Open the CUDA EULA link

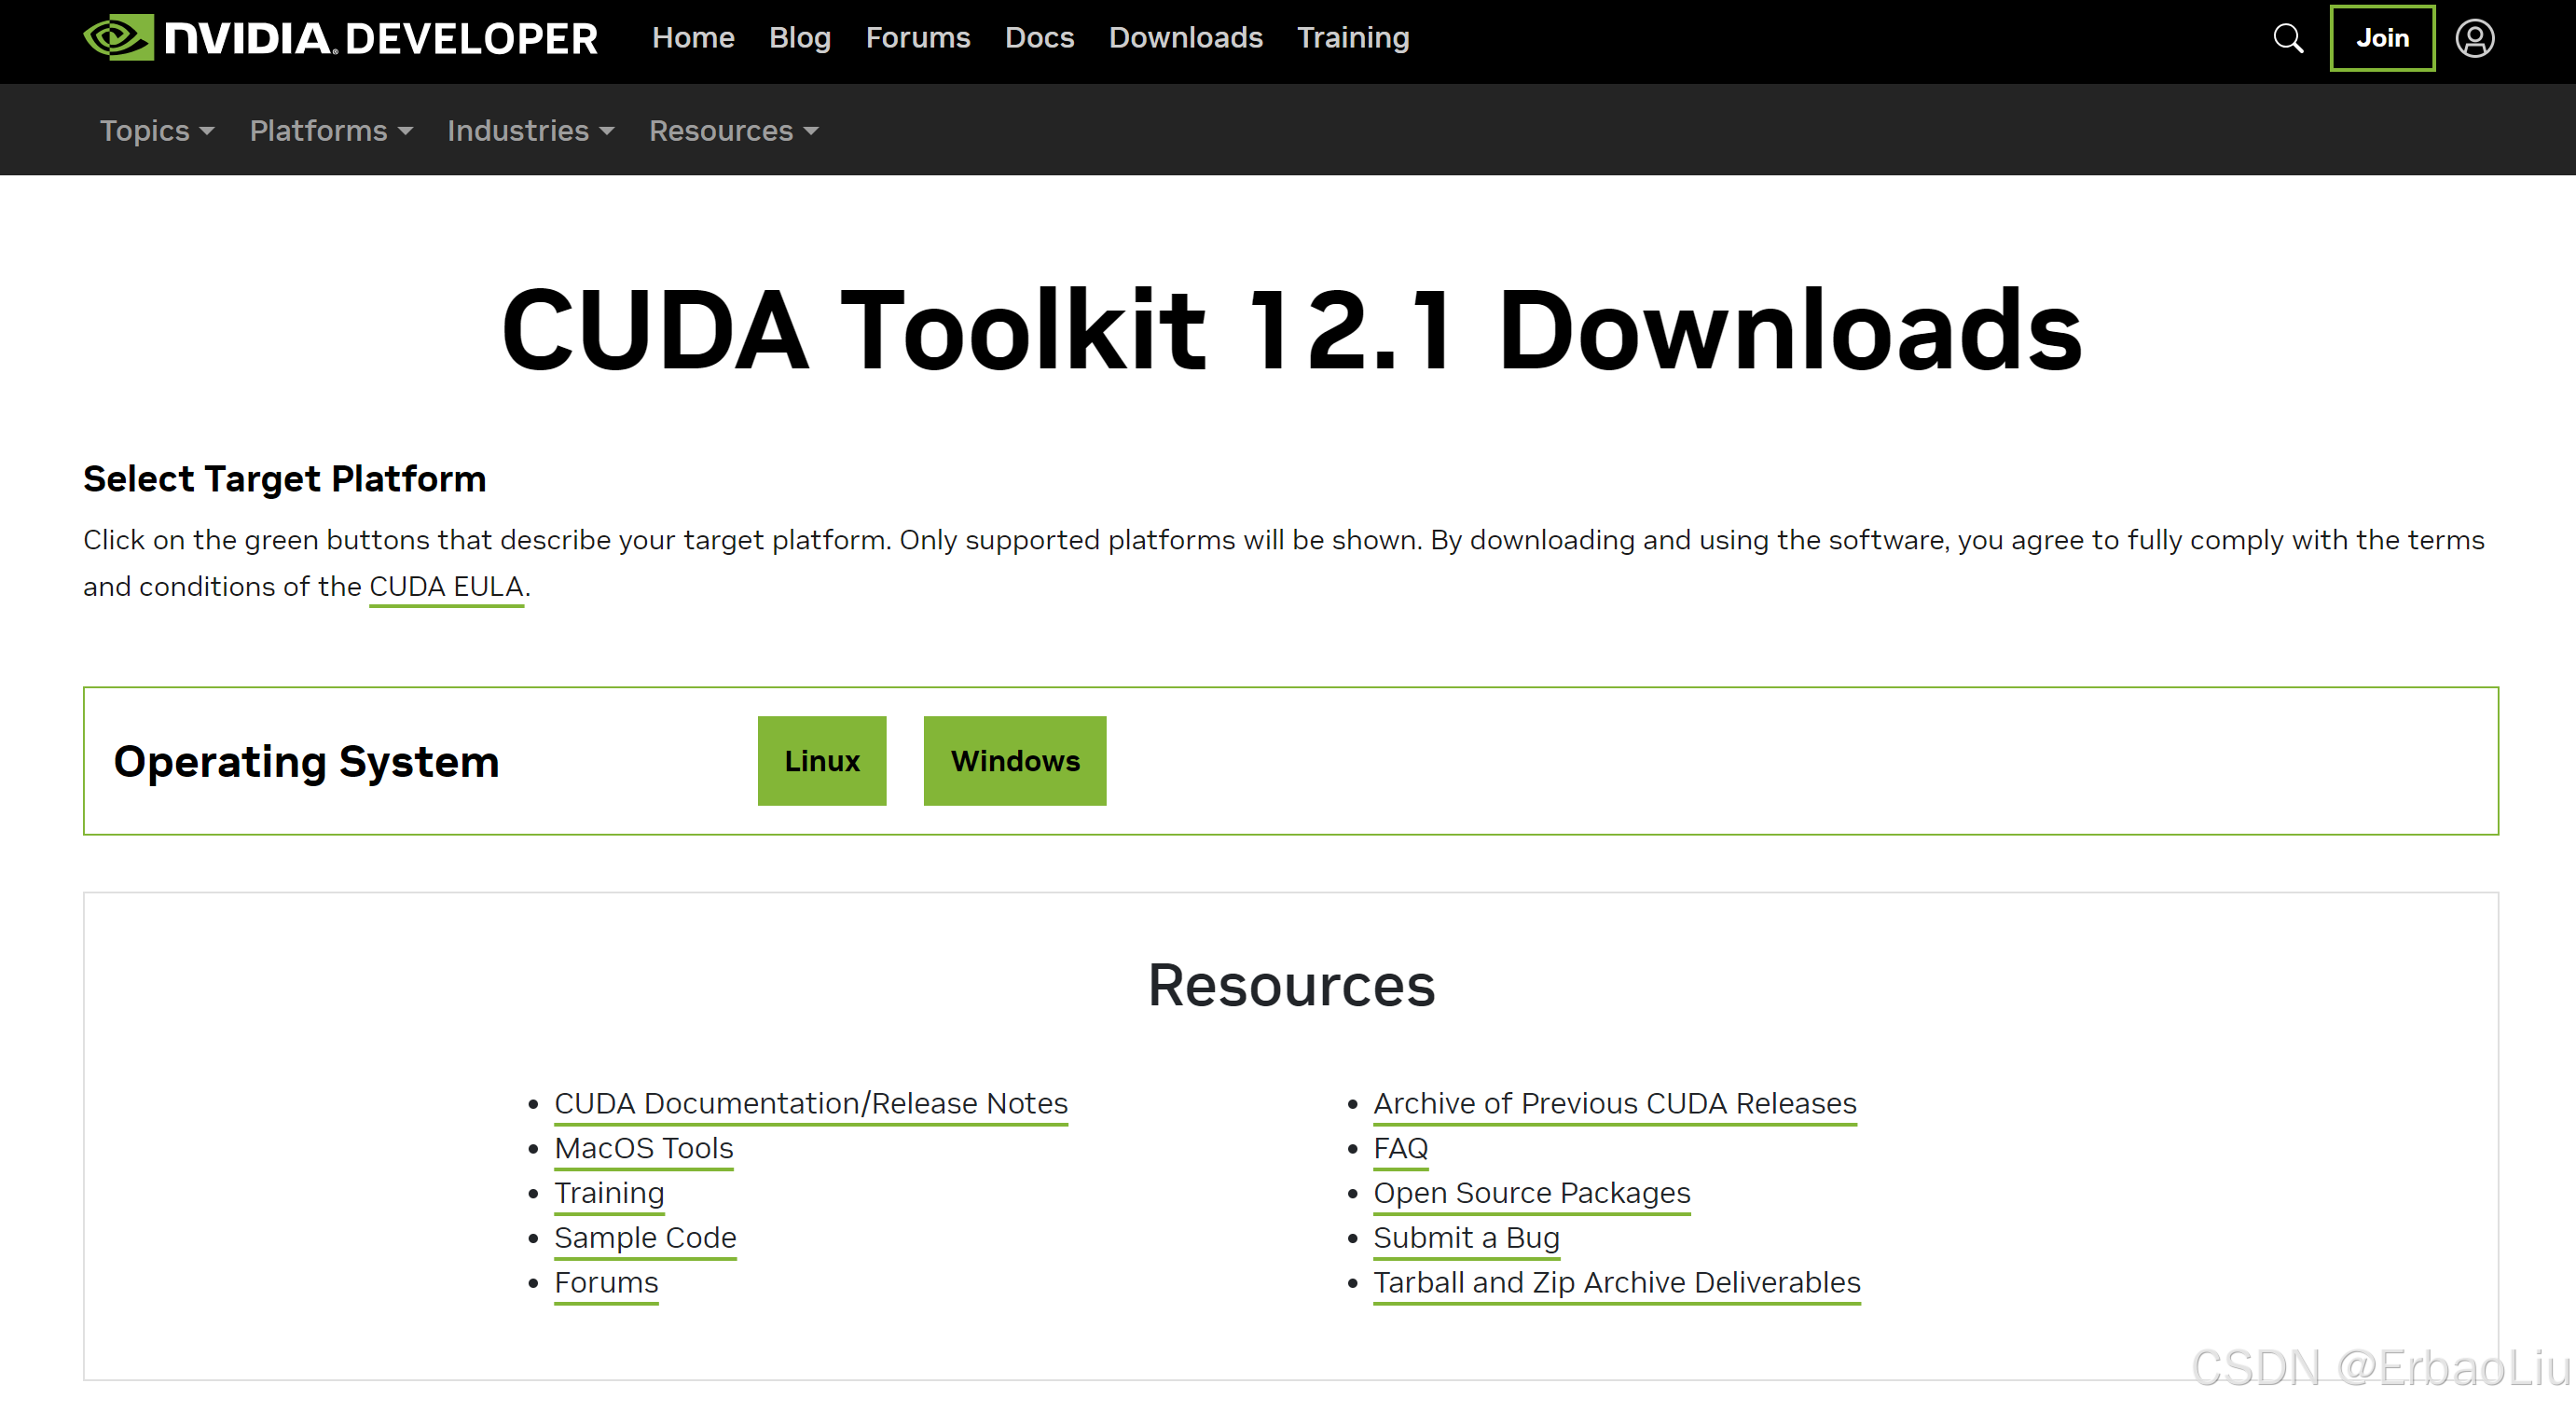click(x=446, y=587)
